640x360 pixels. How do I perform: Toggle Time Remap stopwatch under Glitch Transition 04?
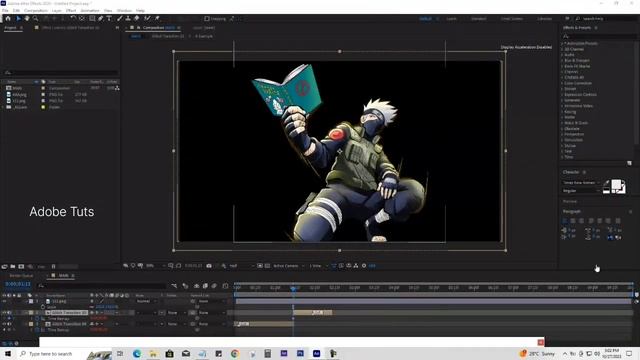pos(38,330)
